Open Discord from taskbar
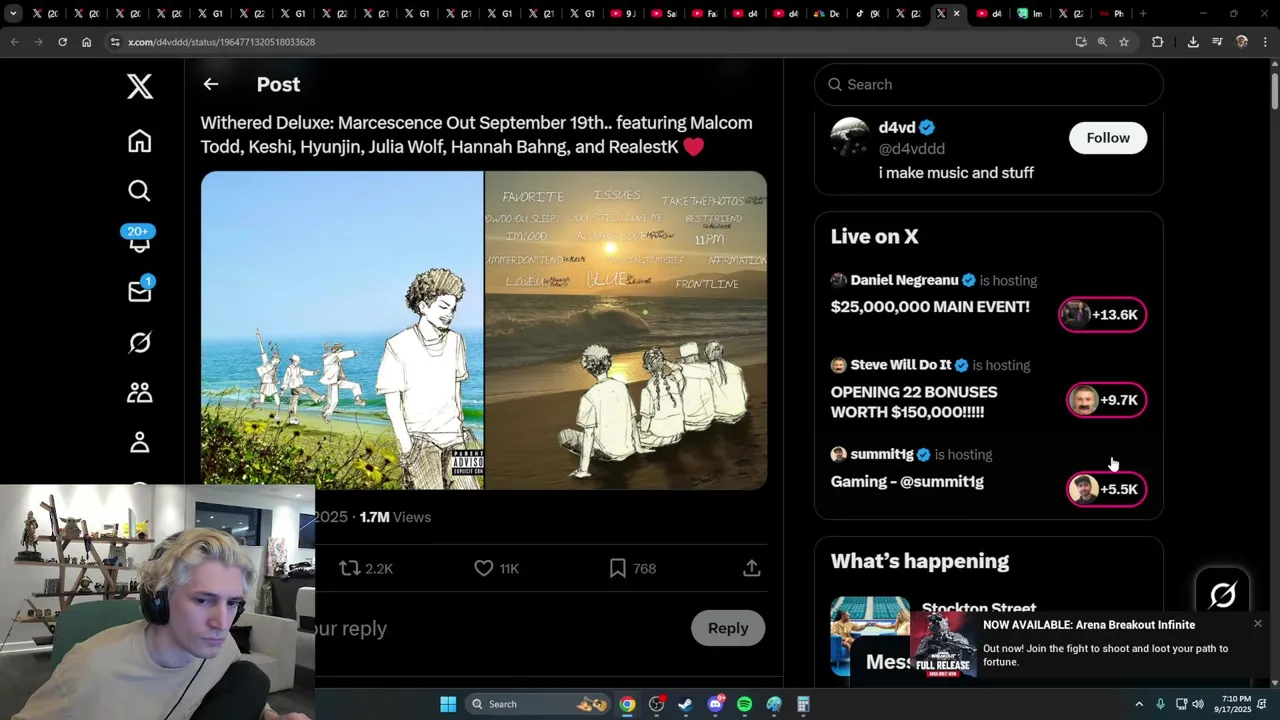This screenshot has width=1280, height=720. pyautogui.click(x=715, y=704)
